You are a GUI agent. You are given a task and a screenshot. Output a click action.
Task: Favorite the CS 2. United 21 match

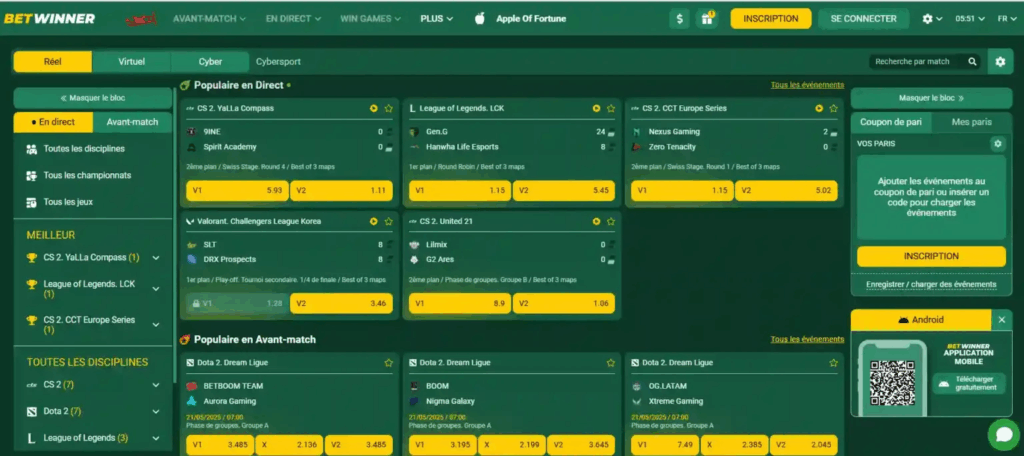[611, 221]
